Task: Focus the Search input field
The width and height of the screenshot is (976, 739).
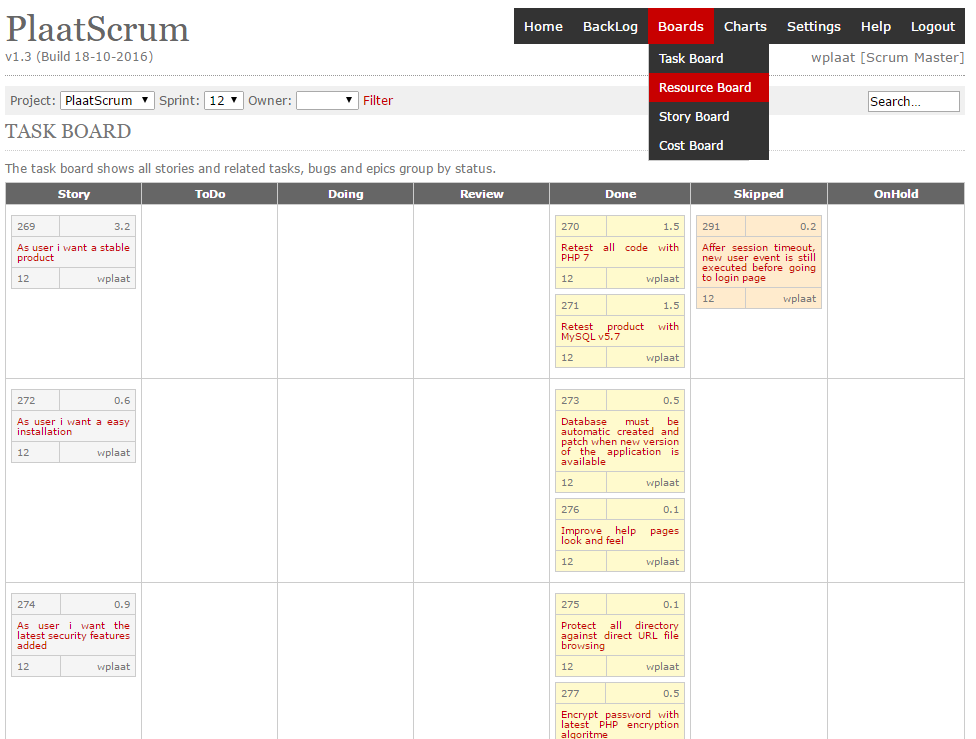Action: tap(914, 101)
